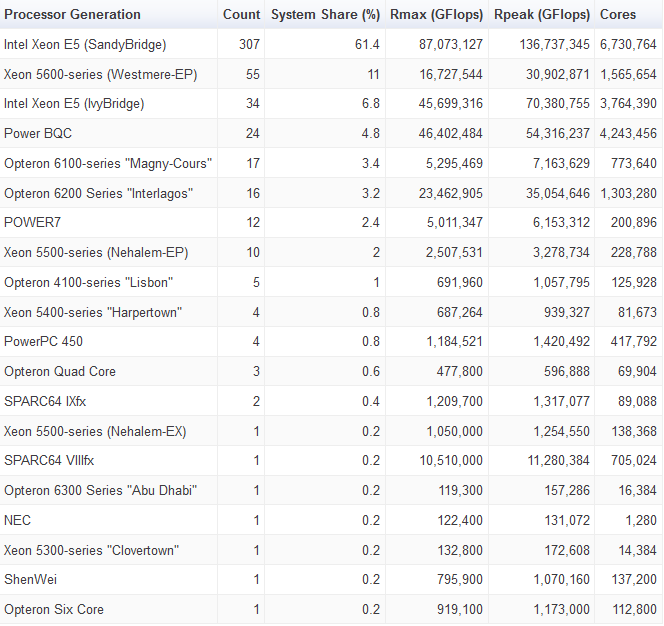Select PowerPC 450 processor name

coord(43,341)
